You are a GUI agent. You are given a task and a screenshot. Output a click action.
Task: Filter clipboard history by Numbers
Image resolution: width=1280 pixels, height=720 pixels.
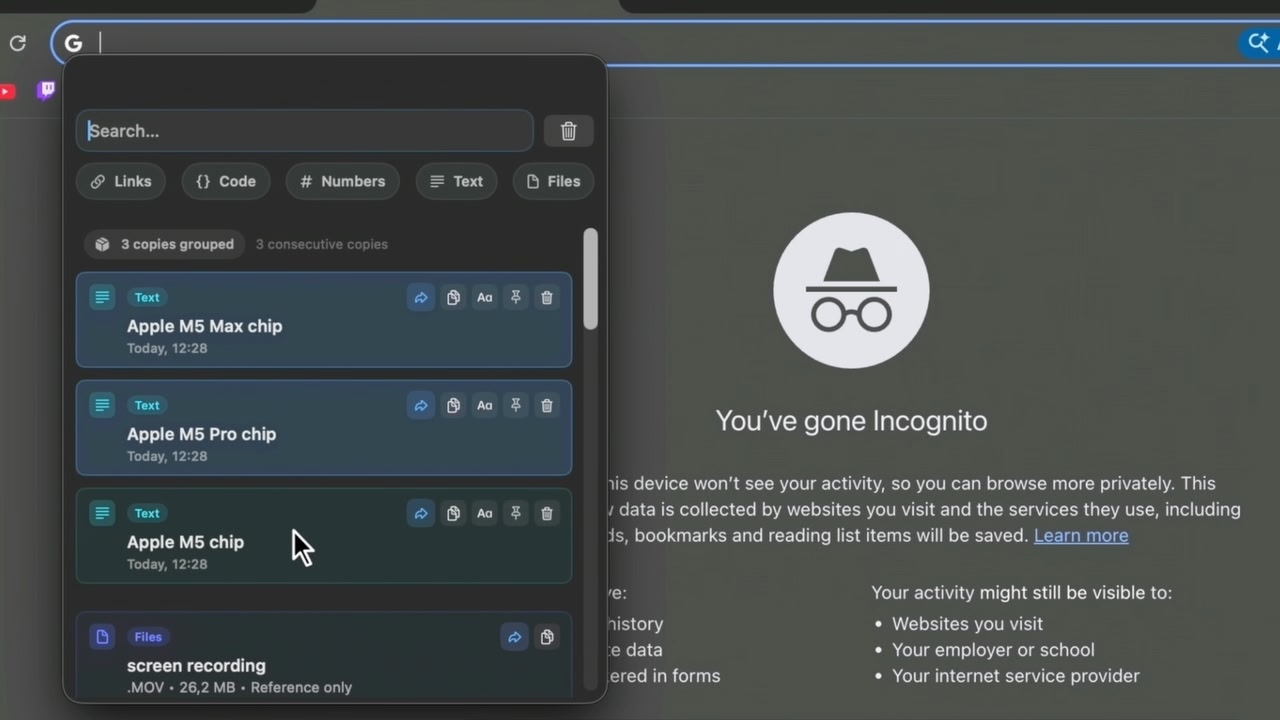click(x=343, y=182)
